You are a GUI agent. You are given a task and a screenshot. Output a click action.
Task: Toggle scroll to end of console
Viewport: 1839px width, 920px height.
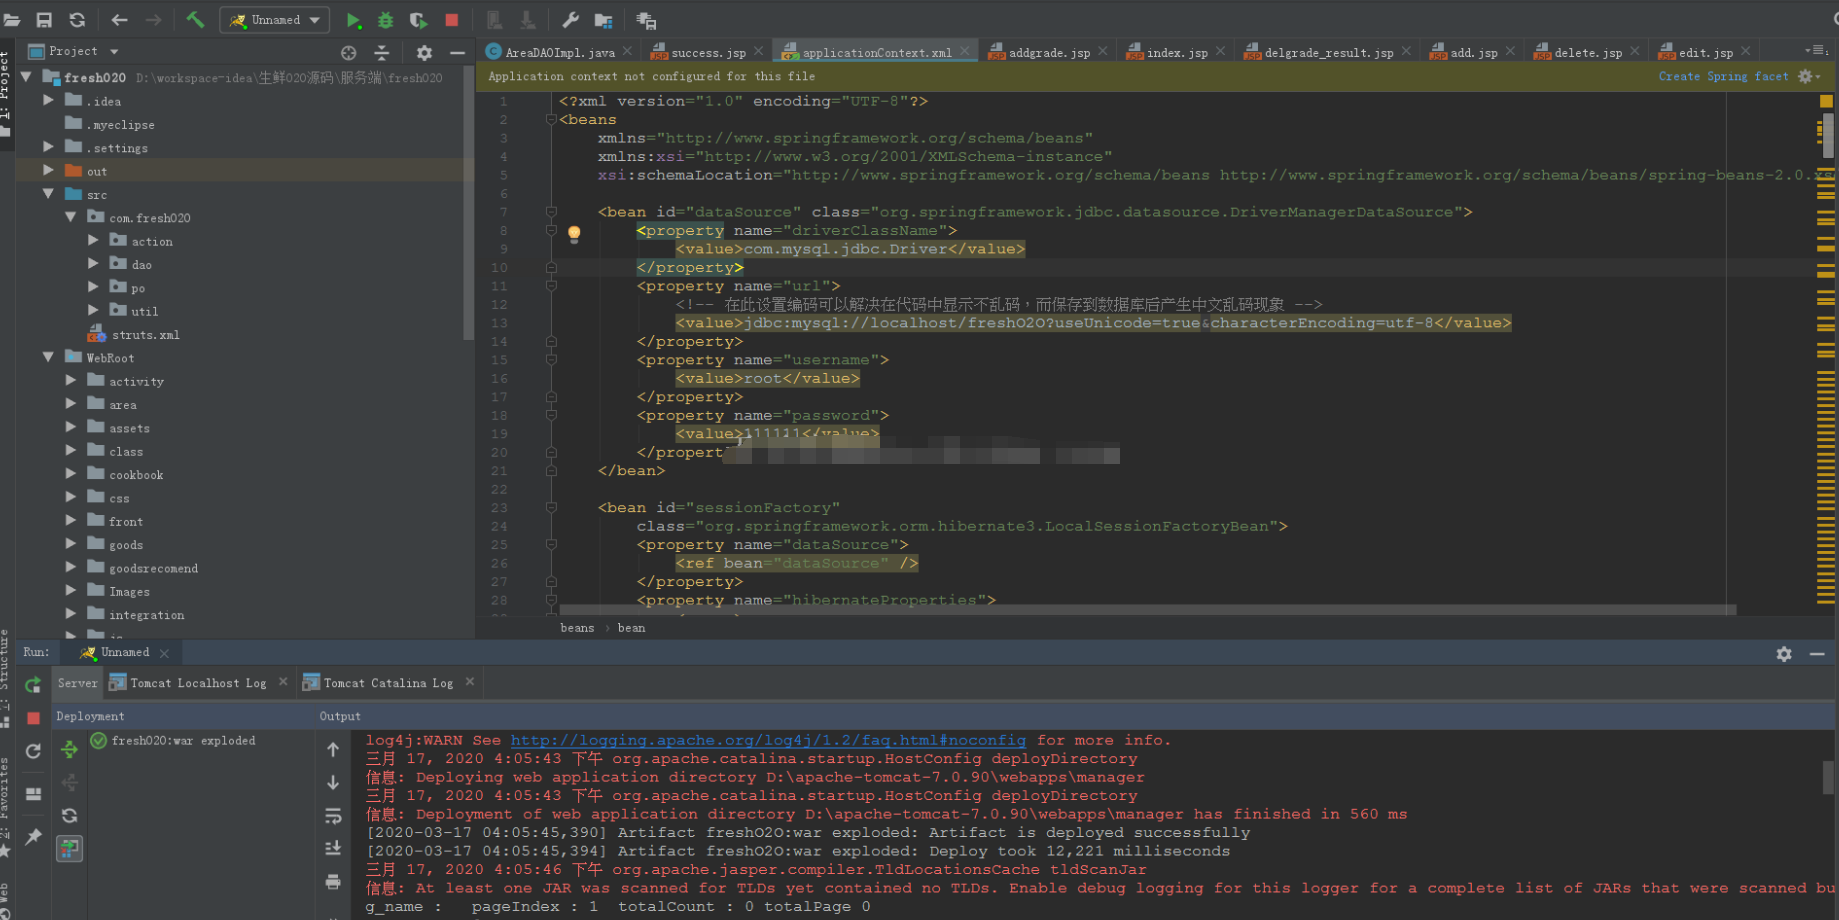pyautogui.click(x=333, y=848)
